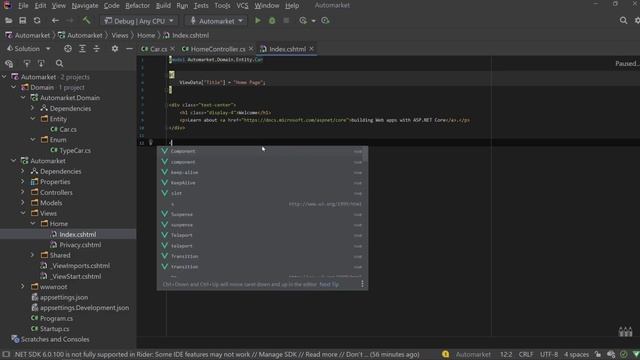Open the Automarket run configuration dropdown
This screenshot has width=640, height=360.
[x=216, y=21]
